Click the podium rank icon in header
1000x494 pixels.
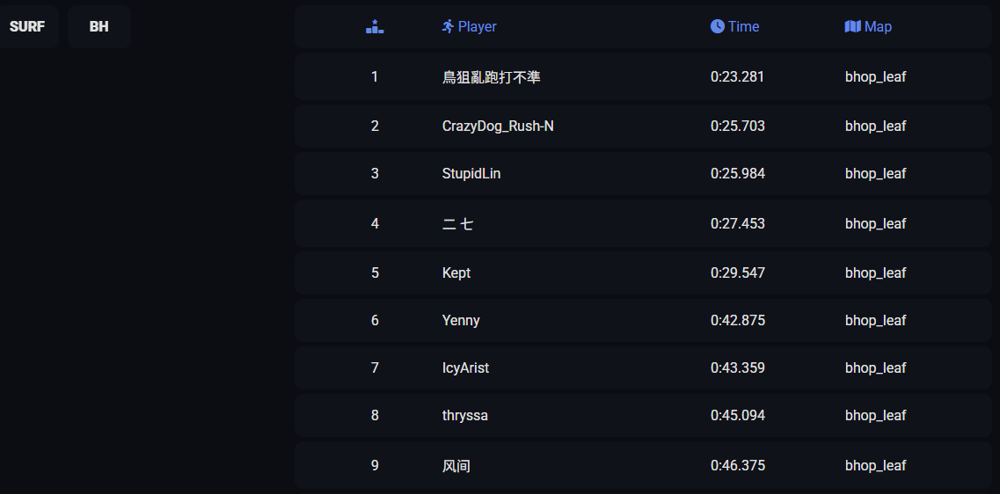pos(374,27)
